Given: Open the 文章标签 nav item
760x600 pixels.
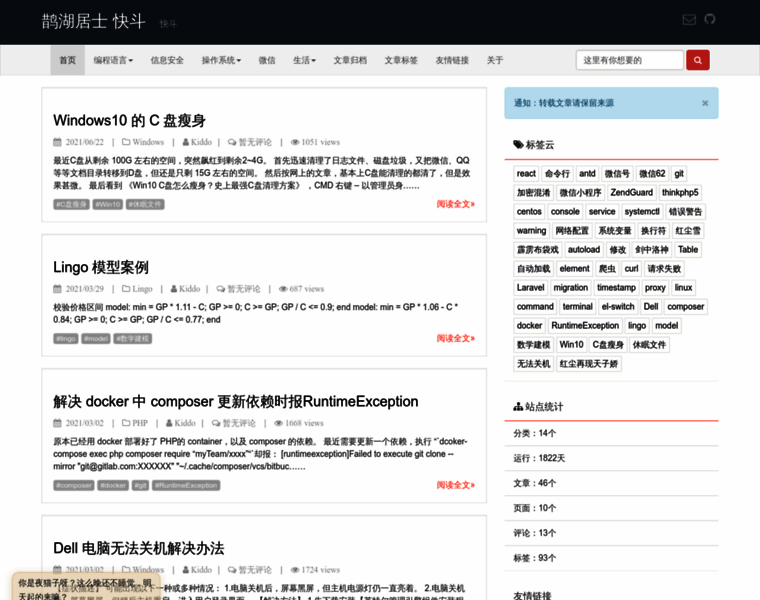Looking at the screenshot, I should 401,60.
